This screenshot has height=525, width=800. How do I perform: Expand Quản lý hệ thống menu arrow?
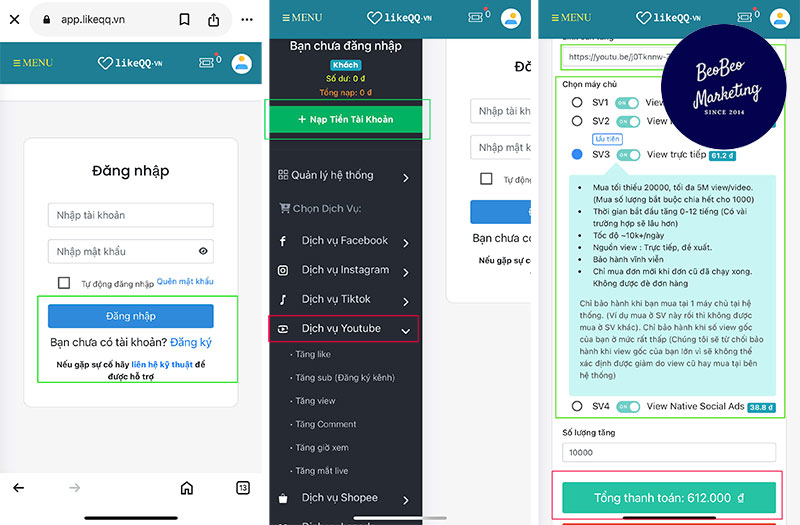[406, 178]
